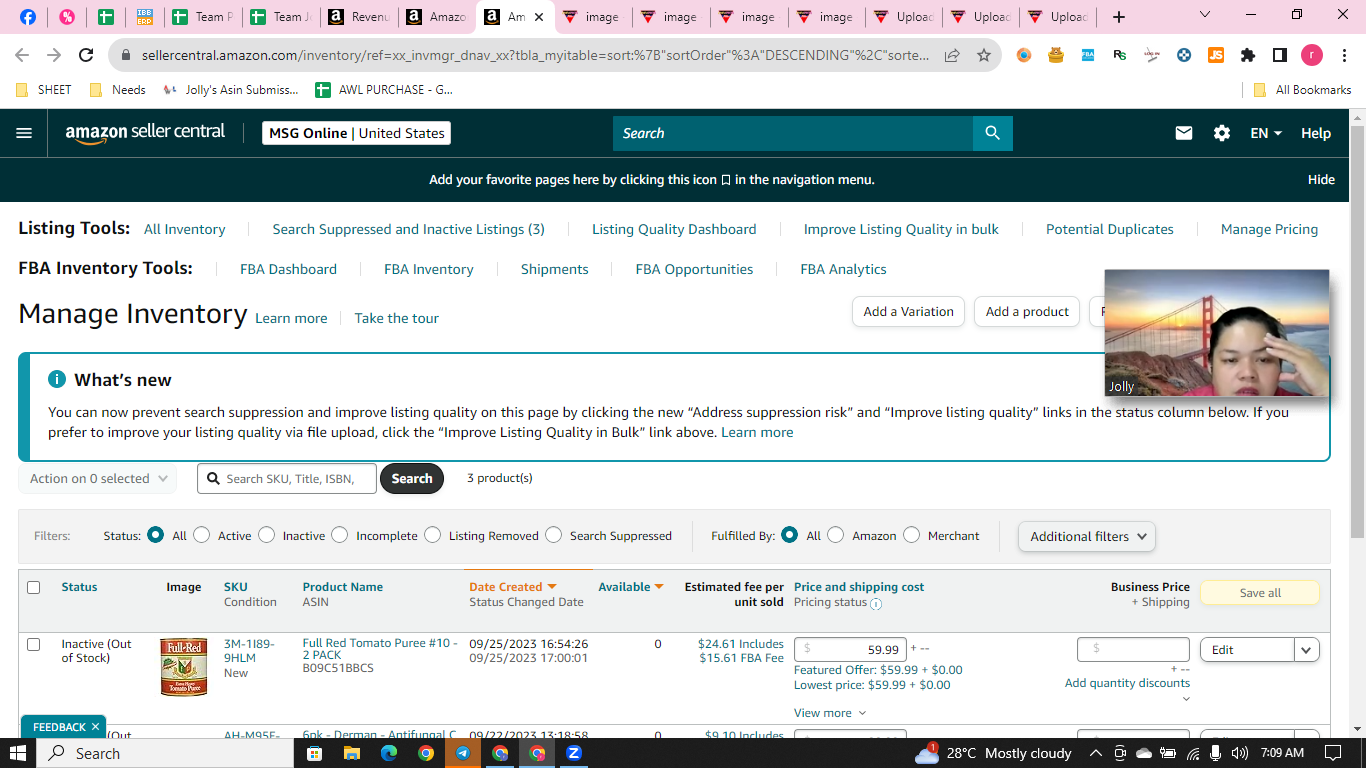Expand 'View more' pricing details
Image resolution: width=1366 pixels, height=768 pixels.
tap(830, 713)
